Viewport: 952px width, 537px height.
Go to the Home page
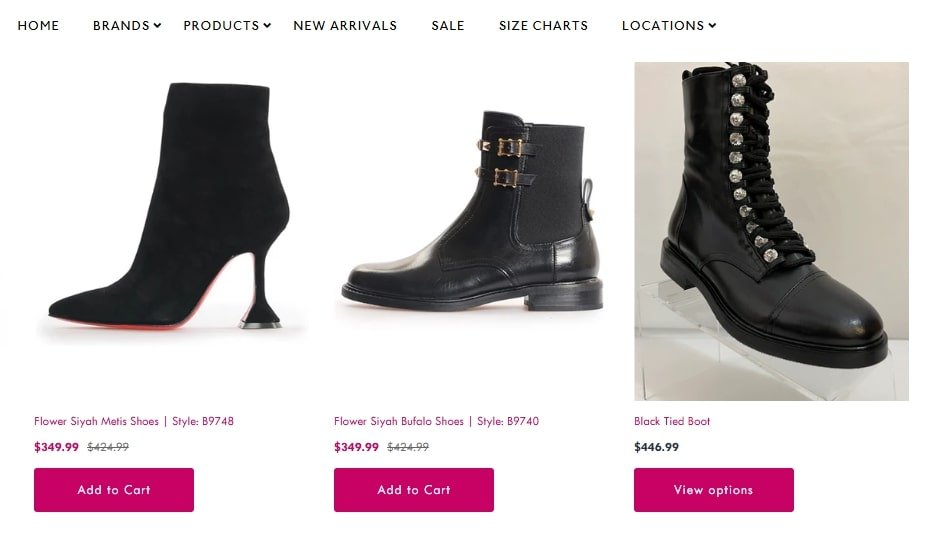pos(38,26)
